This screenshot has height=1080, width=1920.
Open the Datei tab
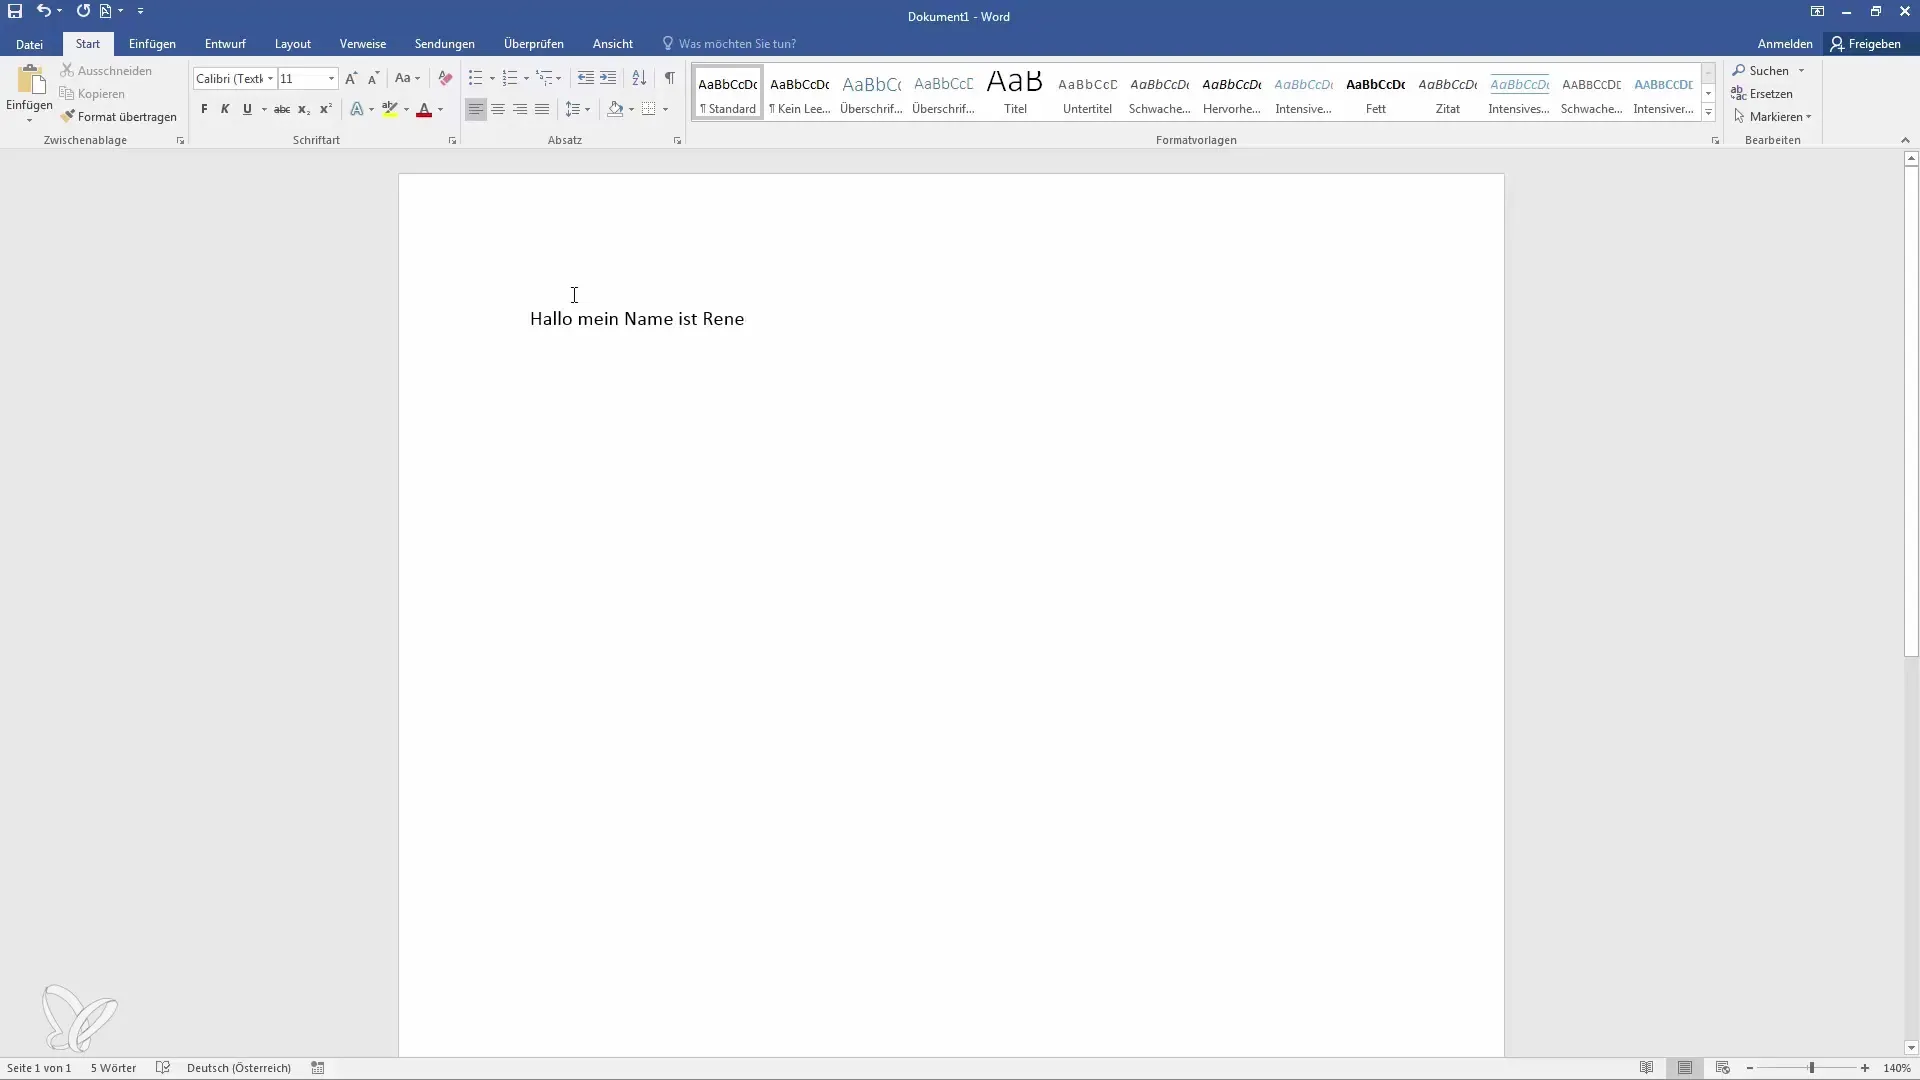pyautogui.click(x=29, y=44)
